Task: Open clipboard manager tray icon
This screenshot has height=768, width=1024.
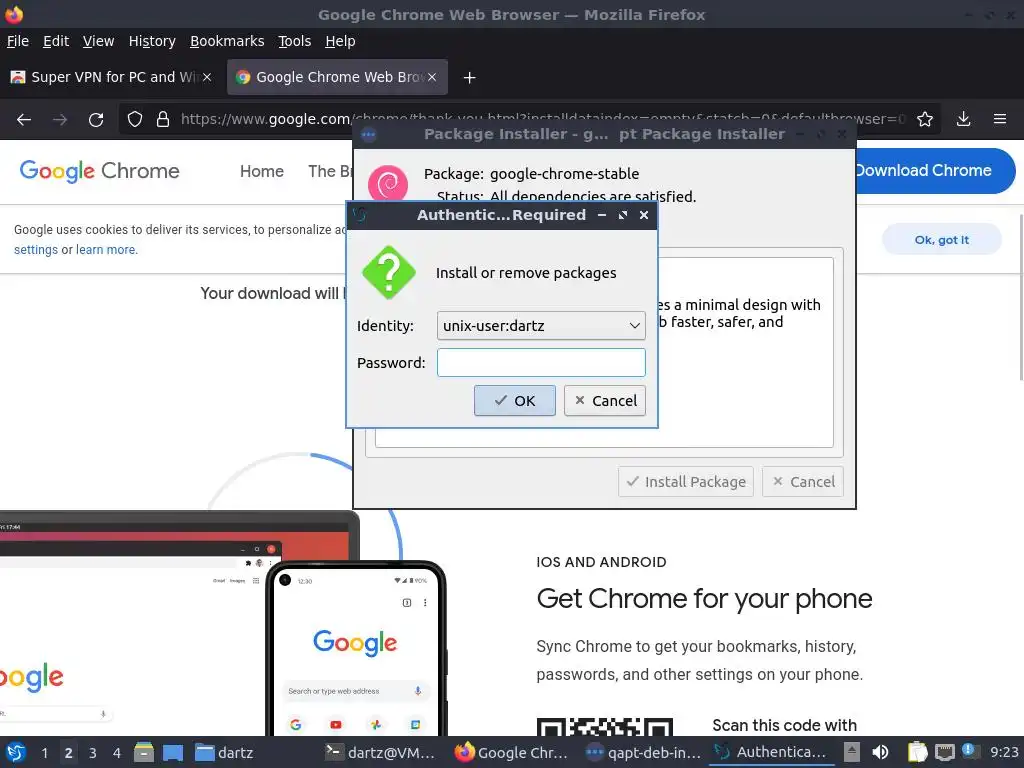Action: coord(917,752)
